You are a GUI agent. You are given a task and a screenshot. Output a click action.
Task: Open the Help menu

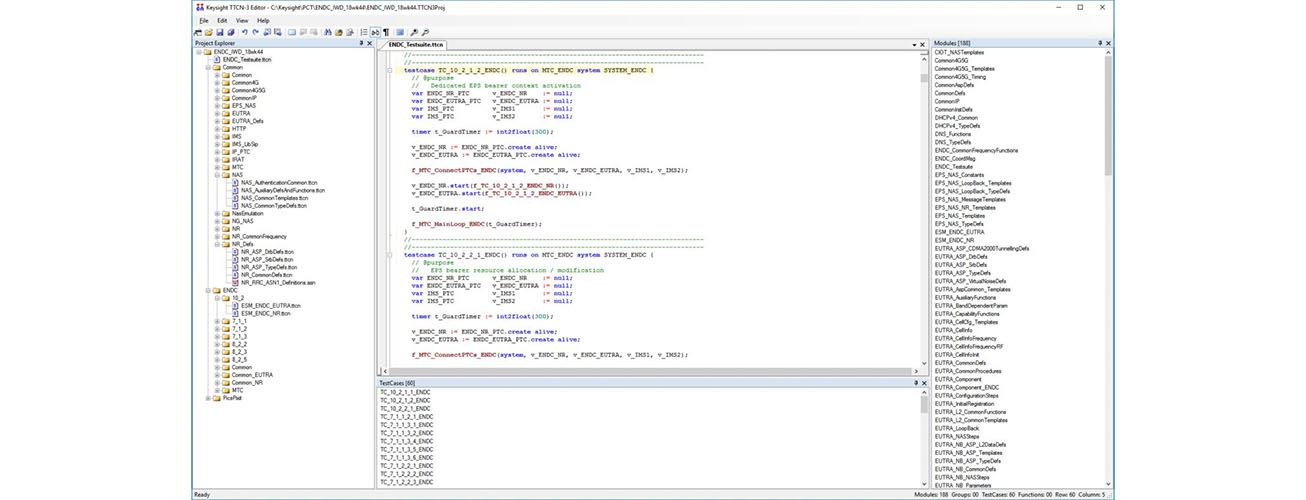(x=263, y=20)
